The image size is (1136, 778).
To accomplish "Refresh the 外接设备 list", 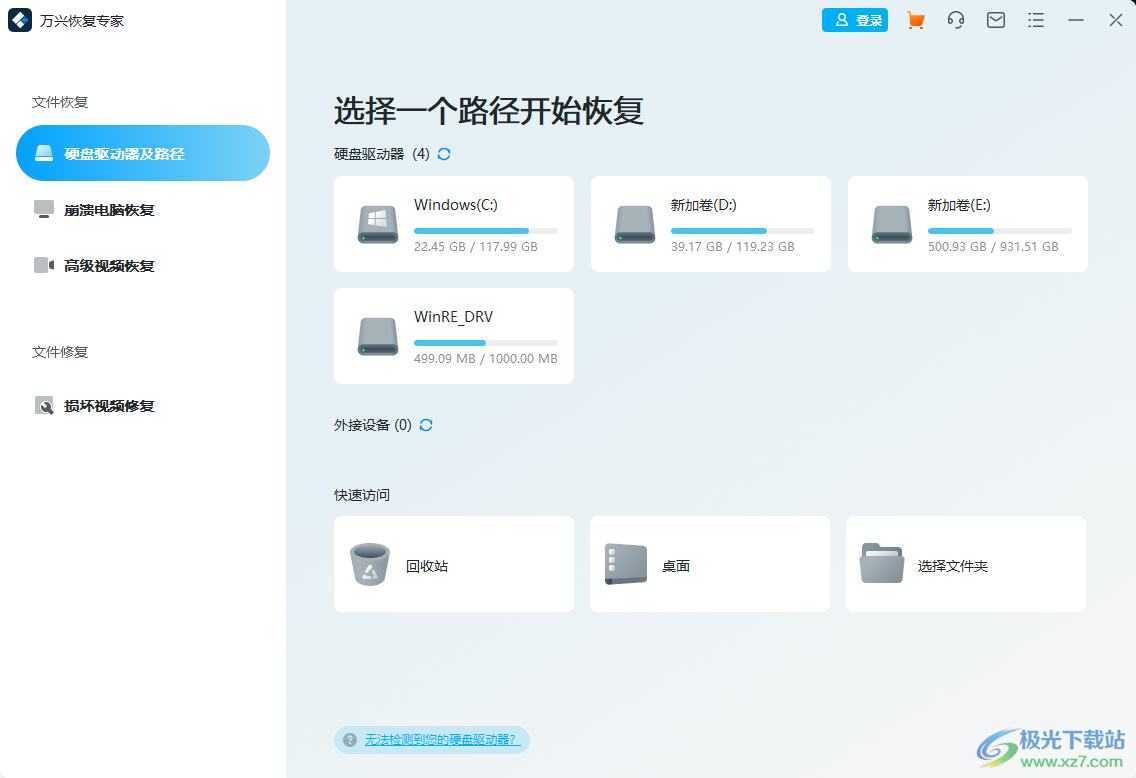I will (x=426, y=425).
